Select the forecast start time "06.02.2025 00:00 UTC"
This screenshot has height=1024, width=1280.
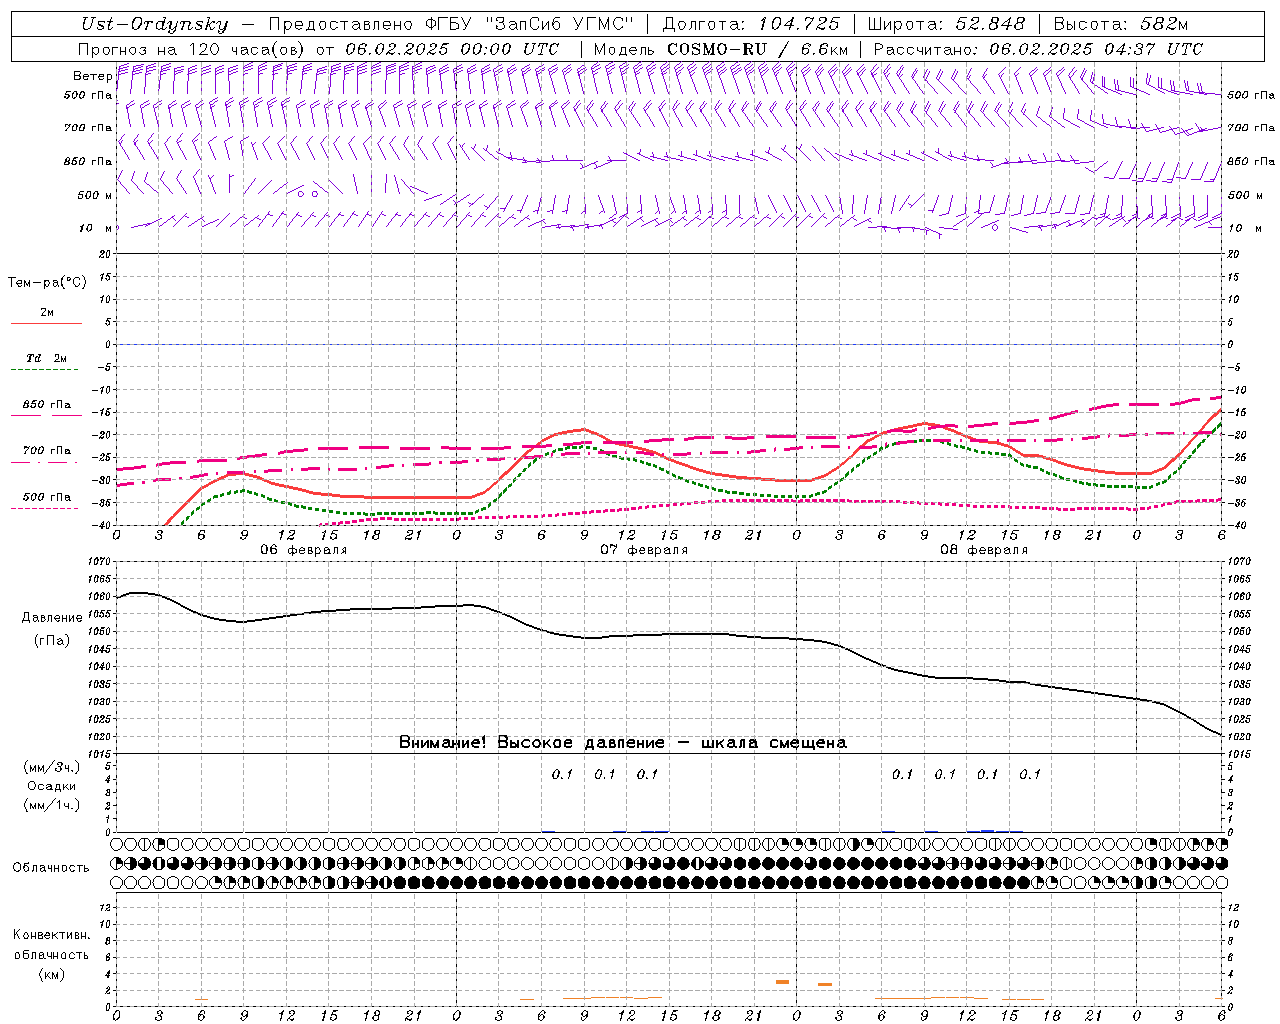452,49
